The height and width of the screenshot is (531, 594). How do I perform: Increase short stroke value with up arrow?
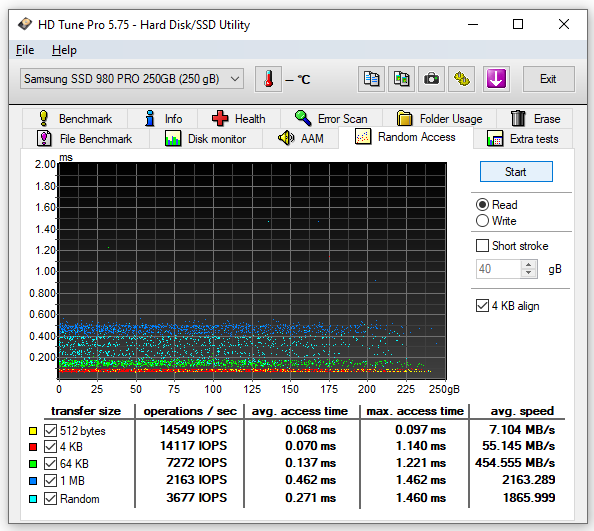528,264
